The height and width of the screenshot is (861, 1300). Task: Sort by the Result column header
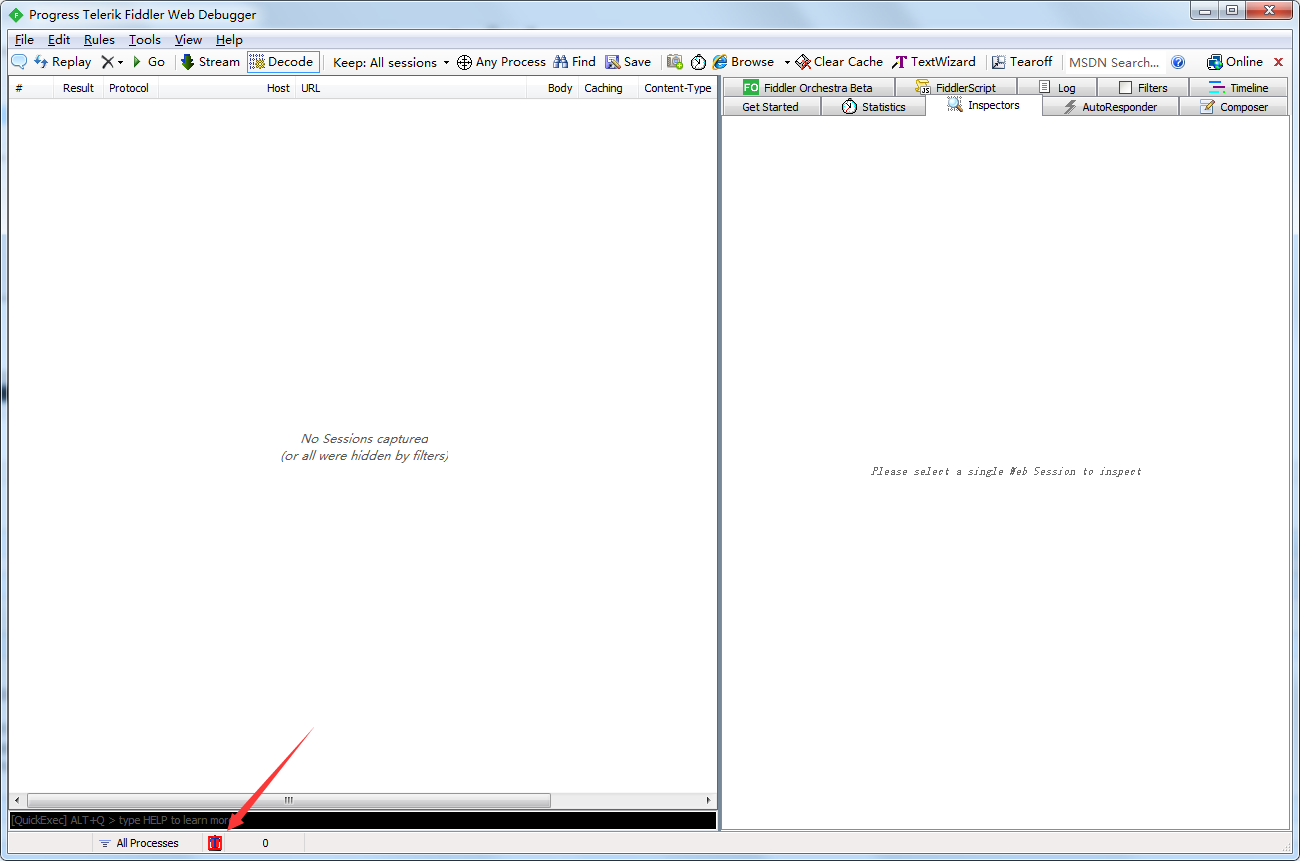[78, 88]
